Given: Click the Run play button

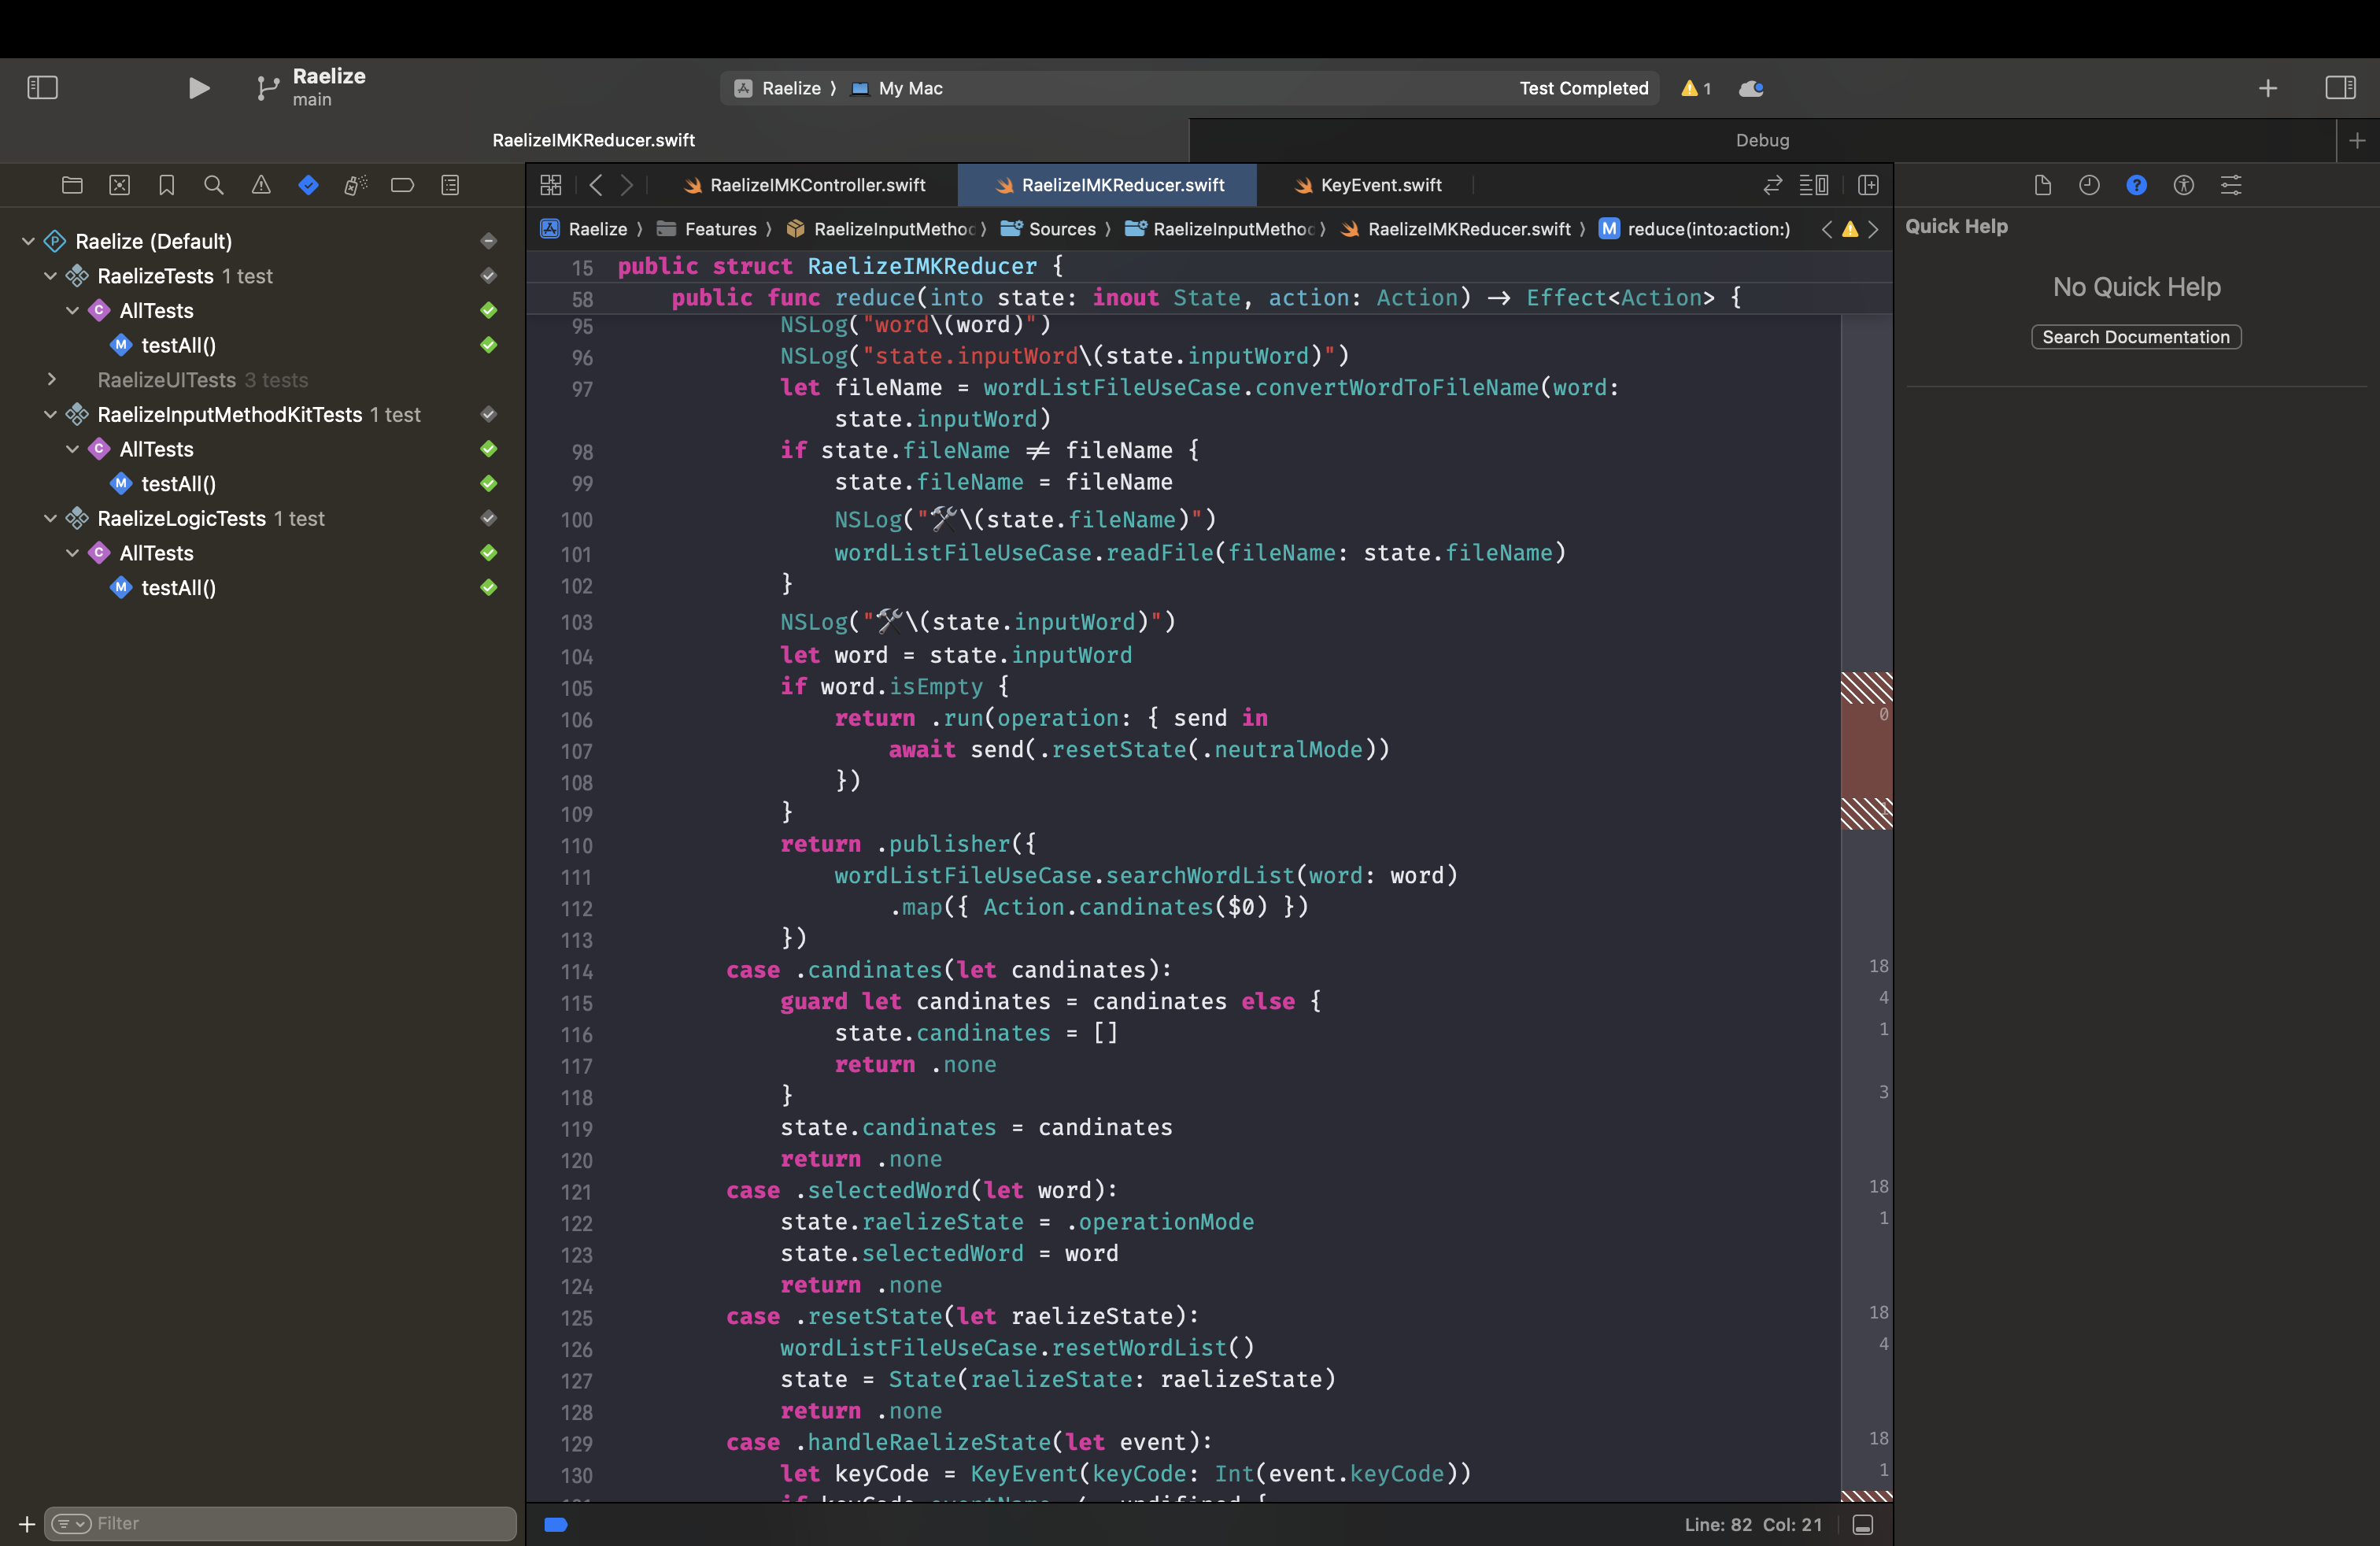Looking at the screenshot, I should point(198,88).
